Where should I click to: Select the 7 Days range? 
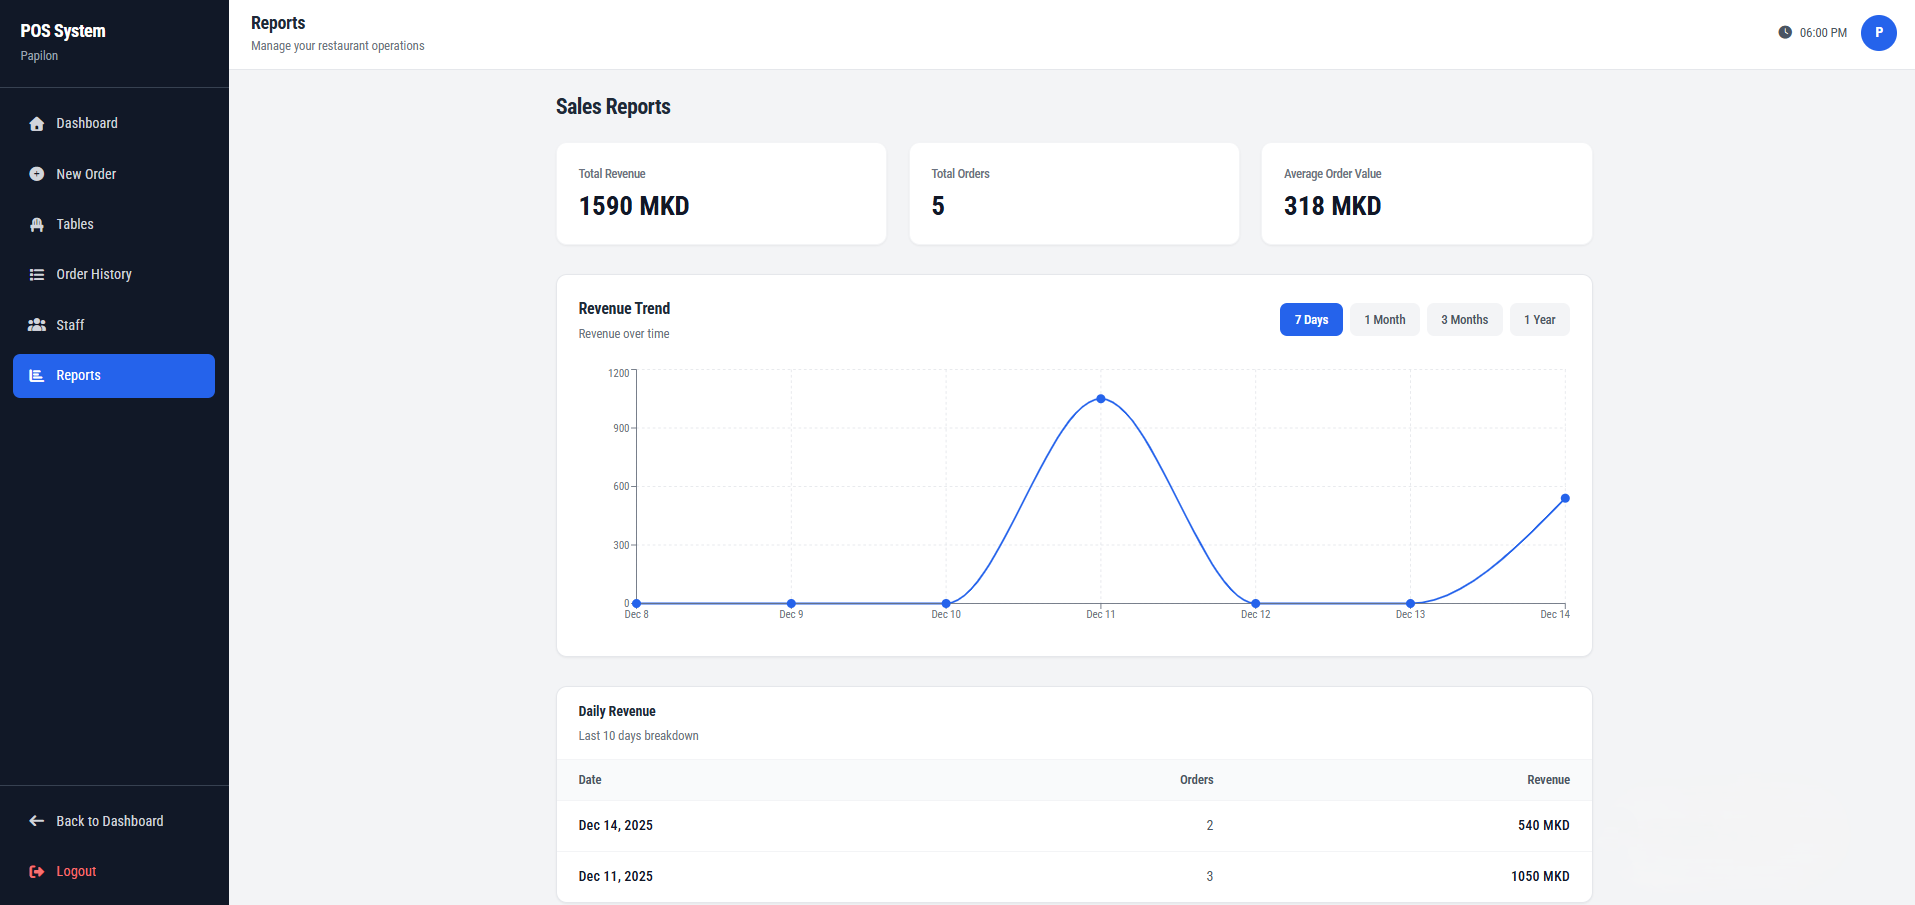1311,320
